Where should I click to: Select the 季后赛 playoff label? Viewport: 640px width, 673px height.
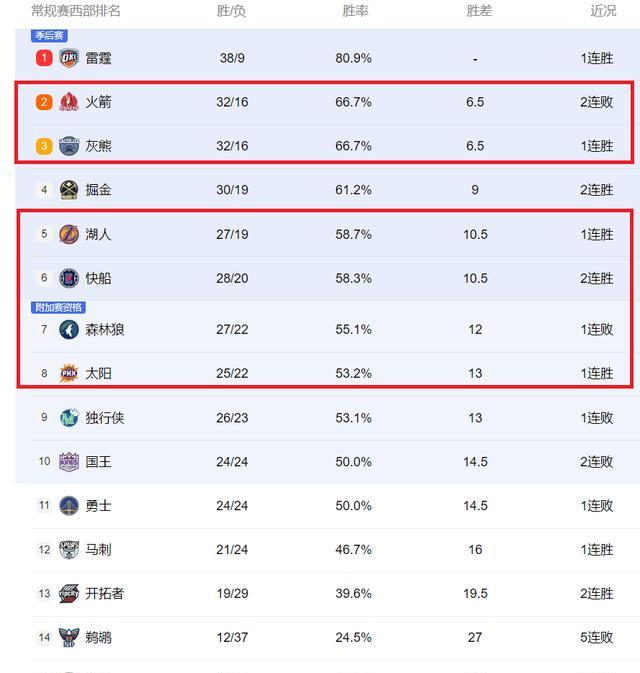pos(47,35)
